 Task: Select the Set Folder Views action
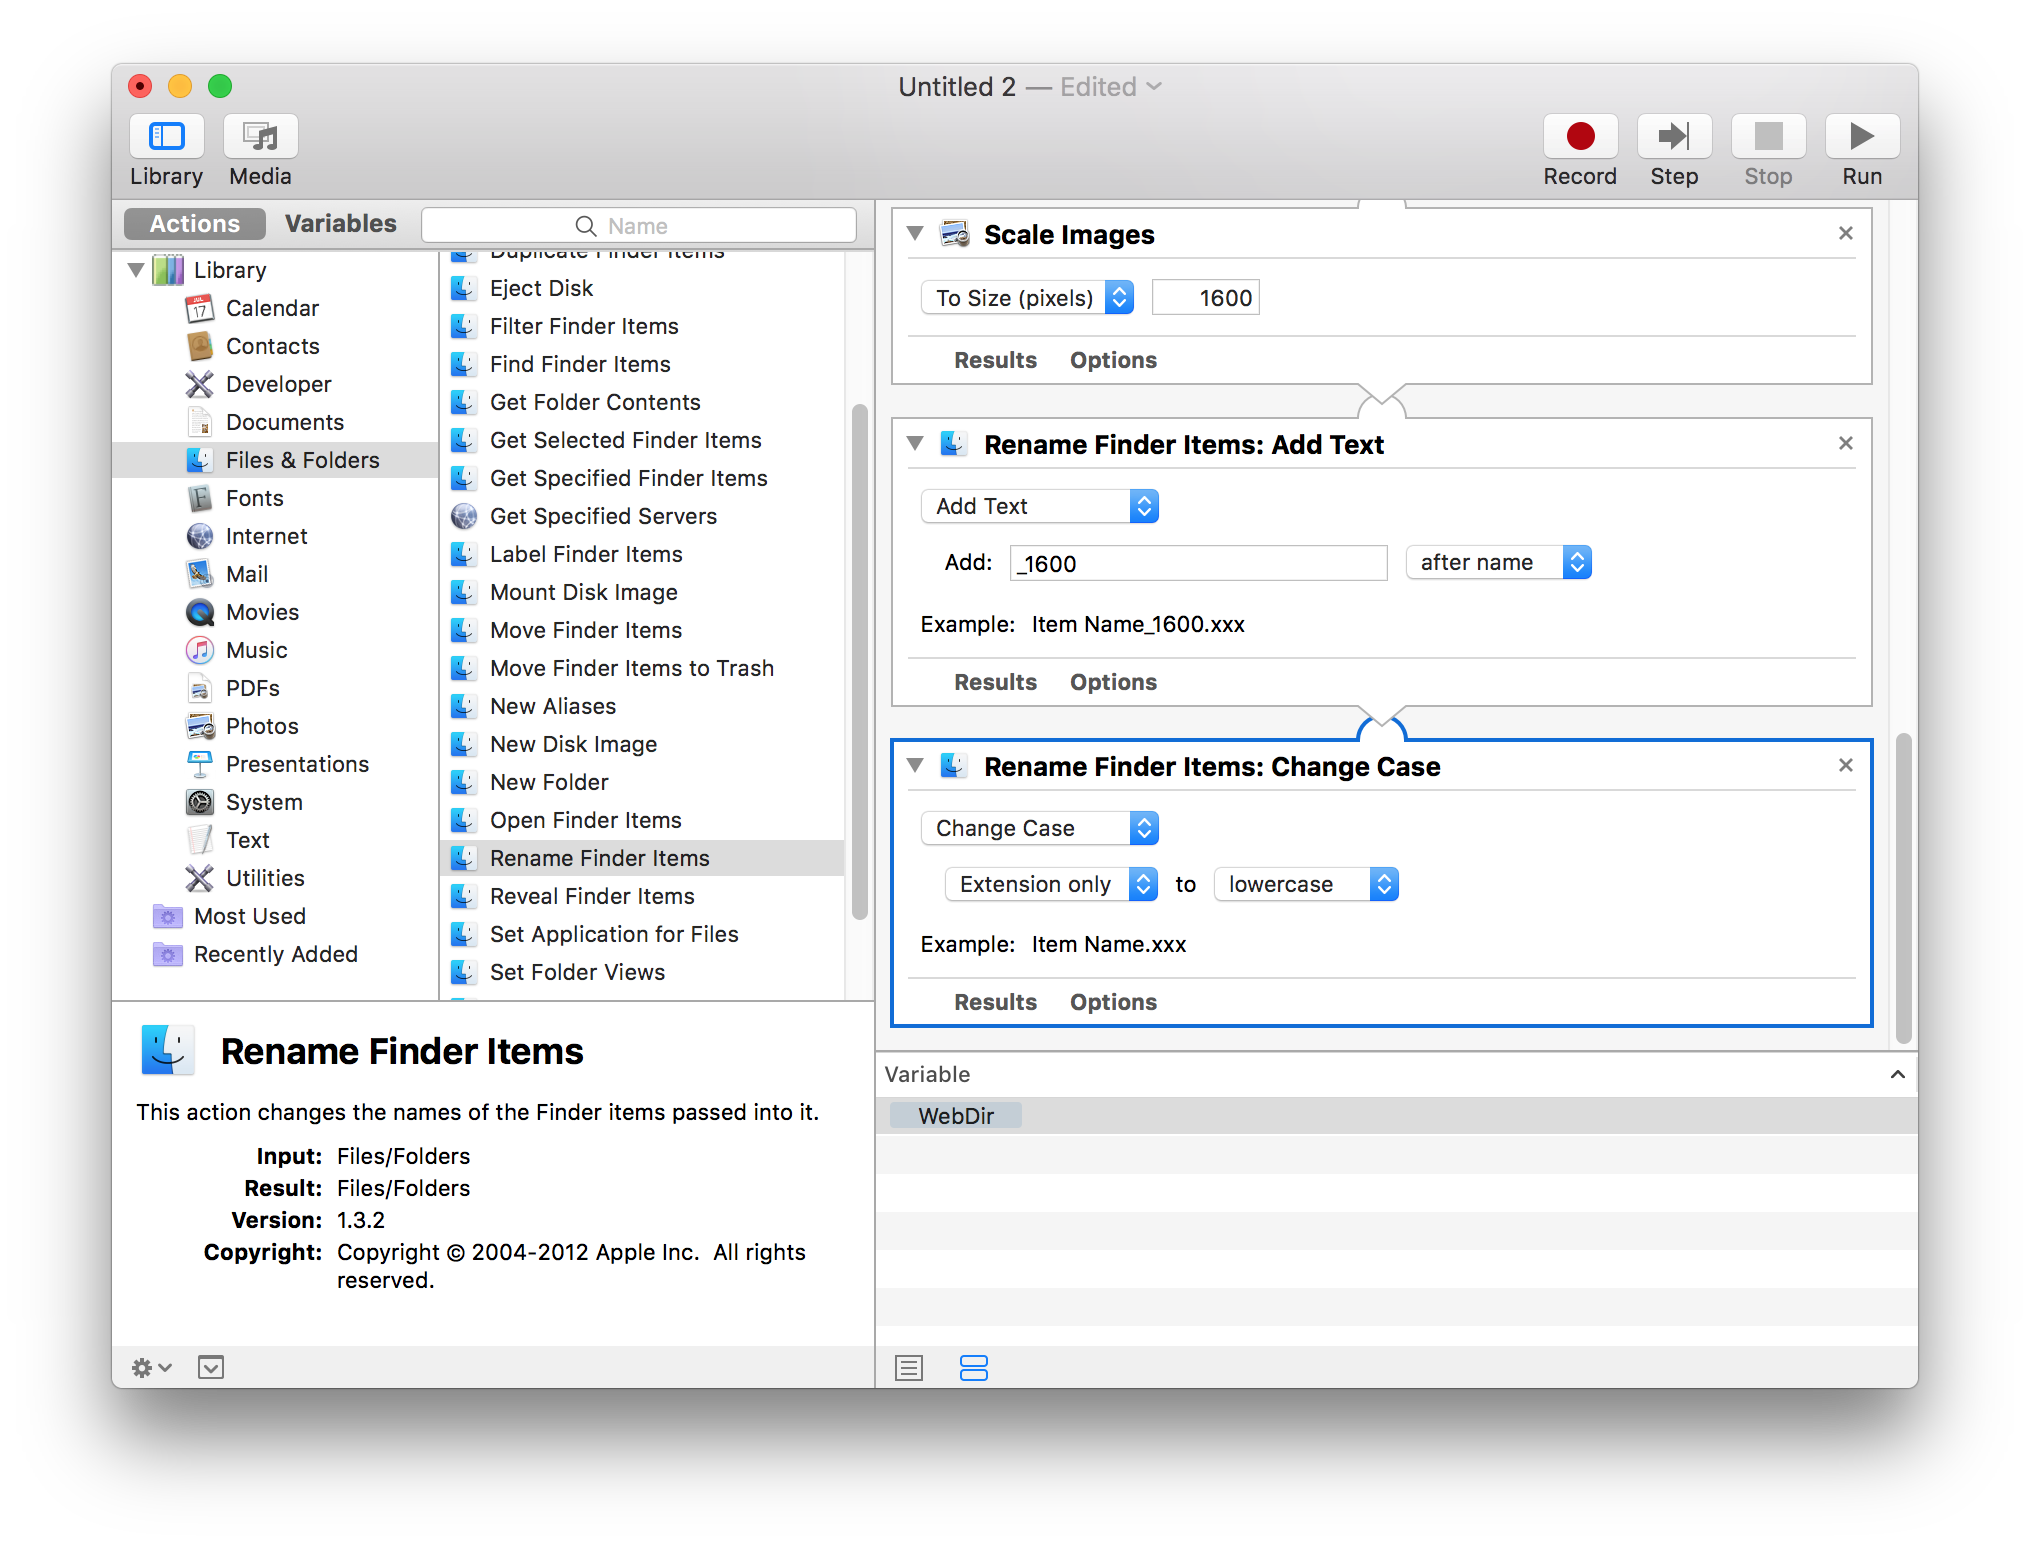(x=641, y=972)
